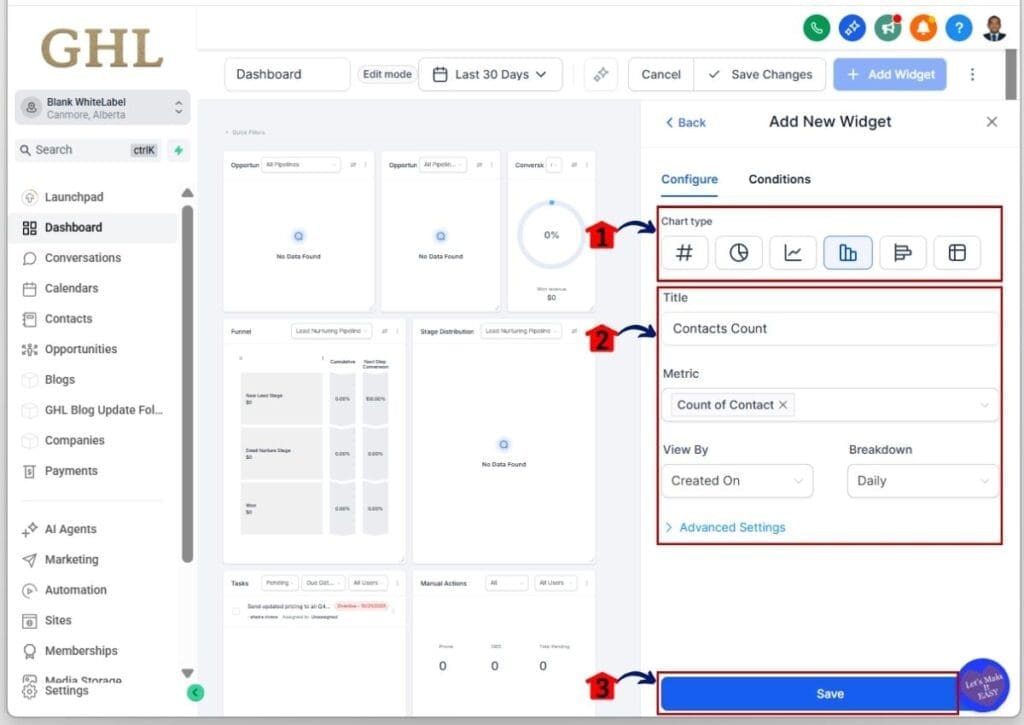
Task: Remove the Count of Contact metric chip
Action: pyautogui.click(x=785, y=405)
